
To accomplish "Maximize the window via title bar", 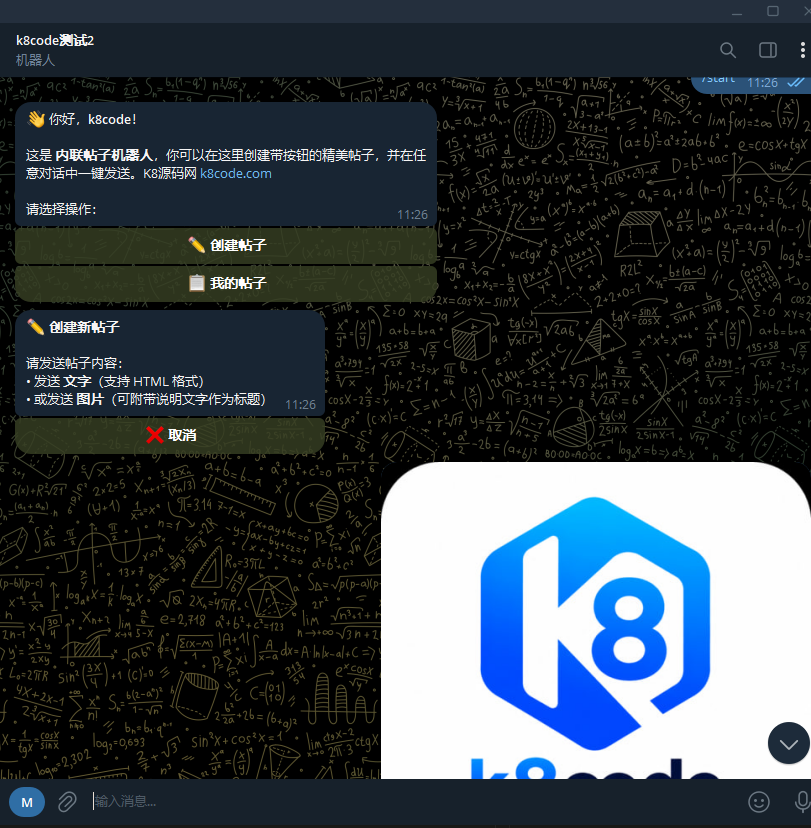I will (x=772, y=11).
